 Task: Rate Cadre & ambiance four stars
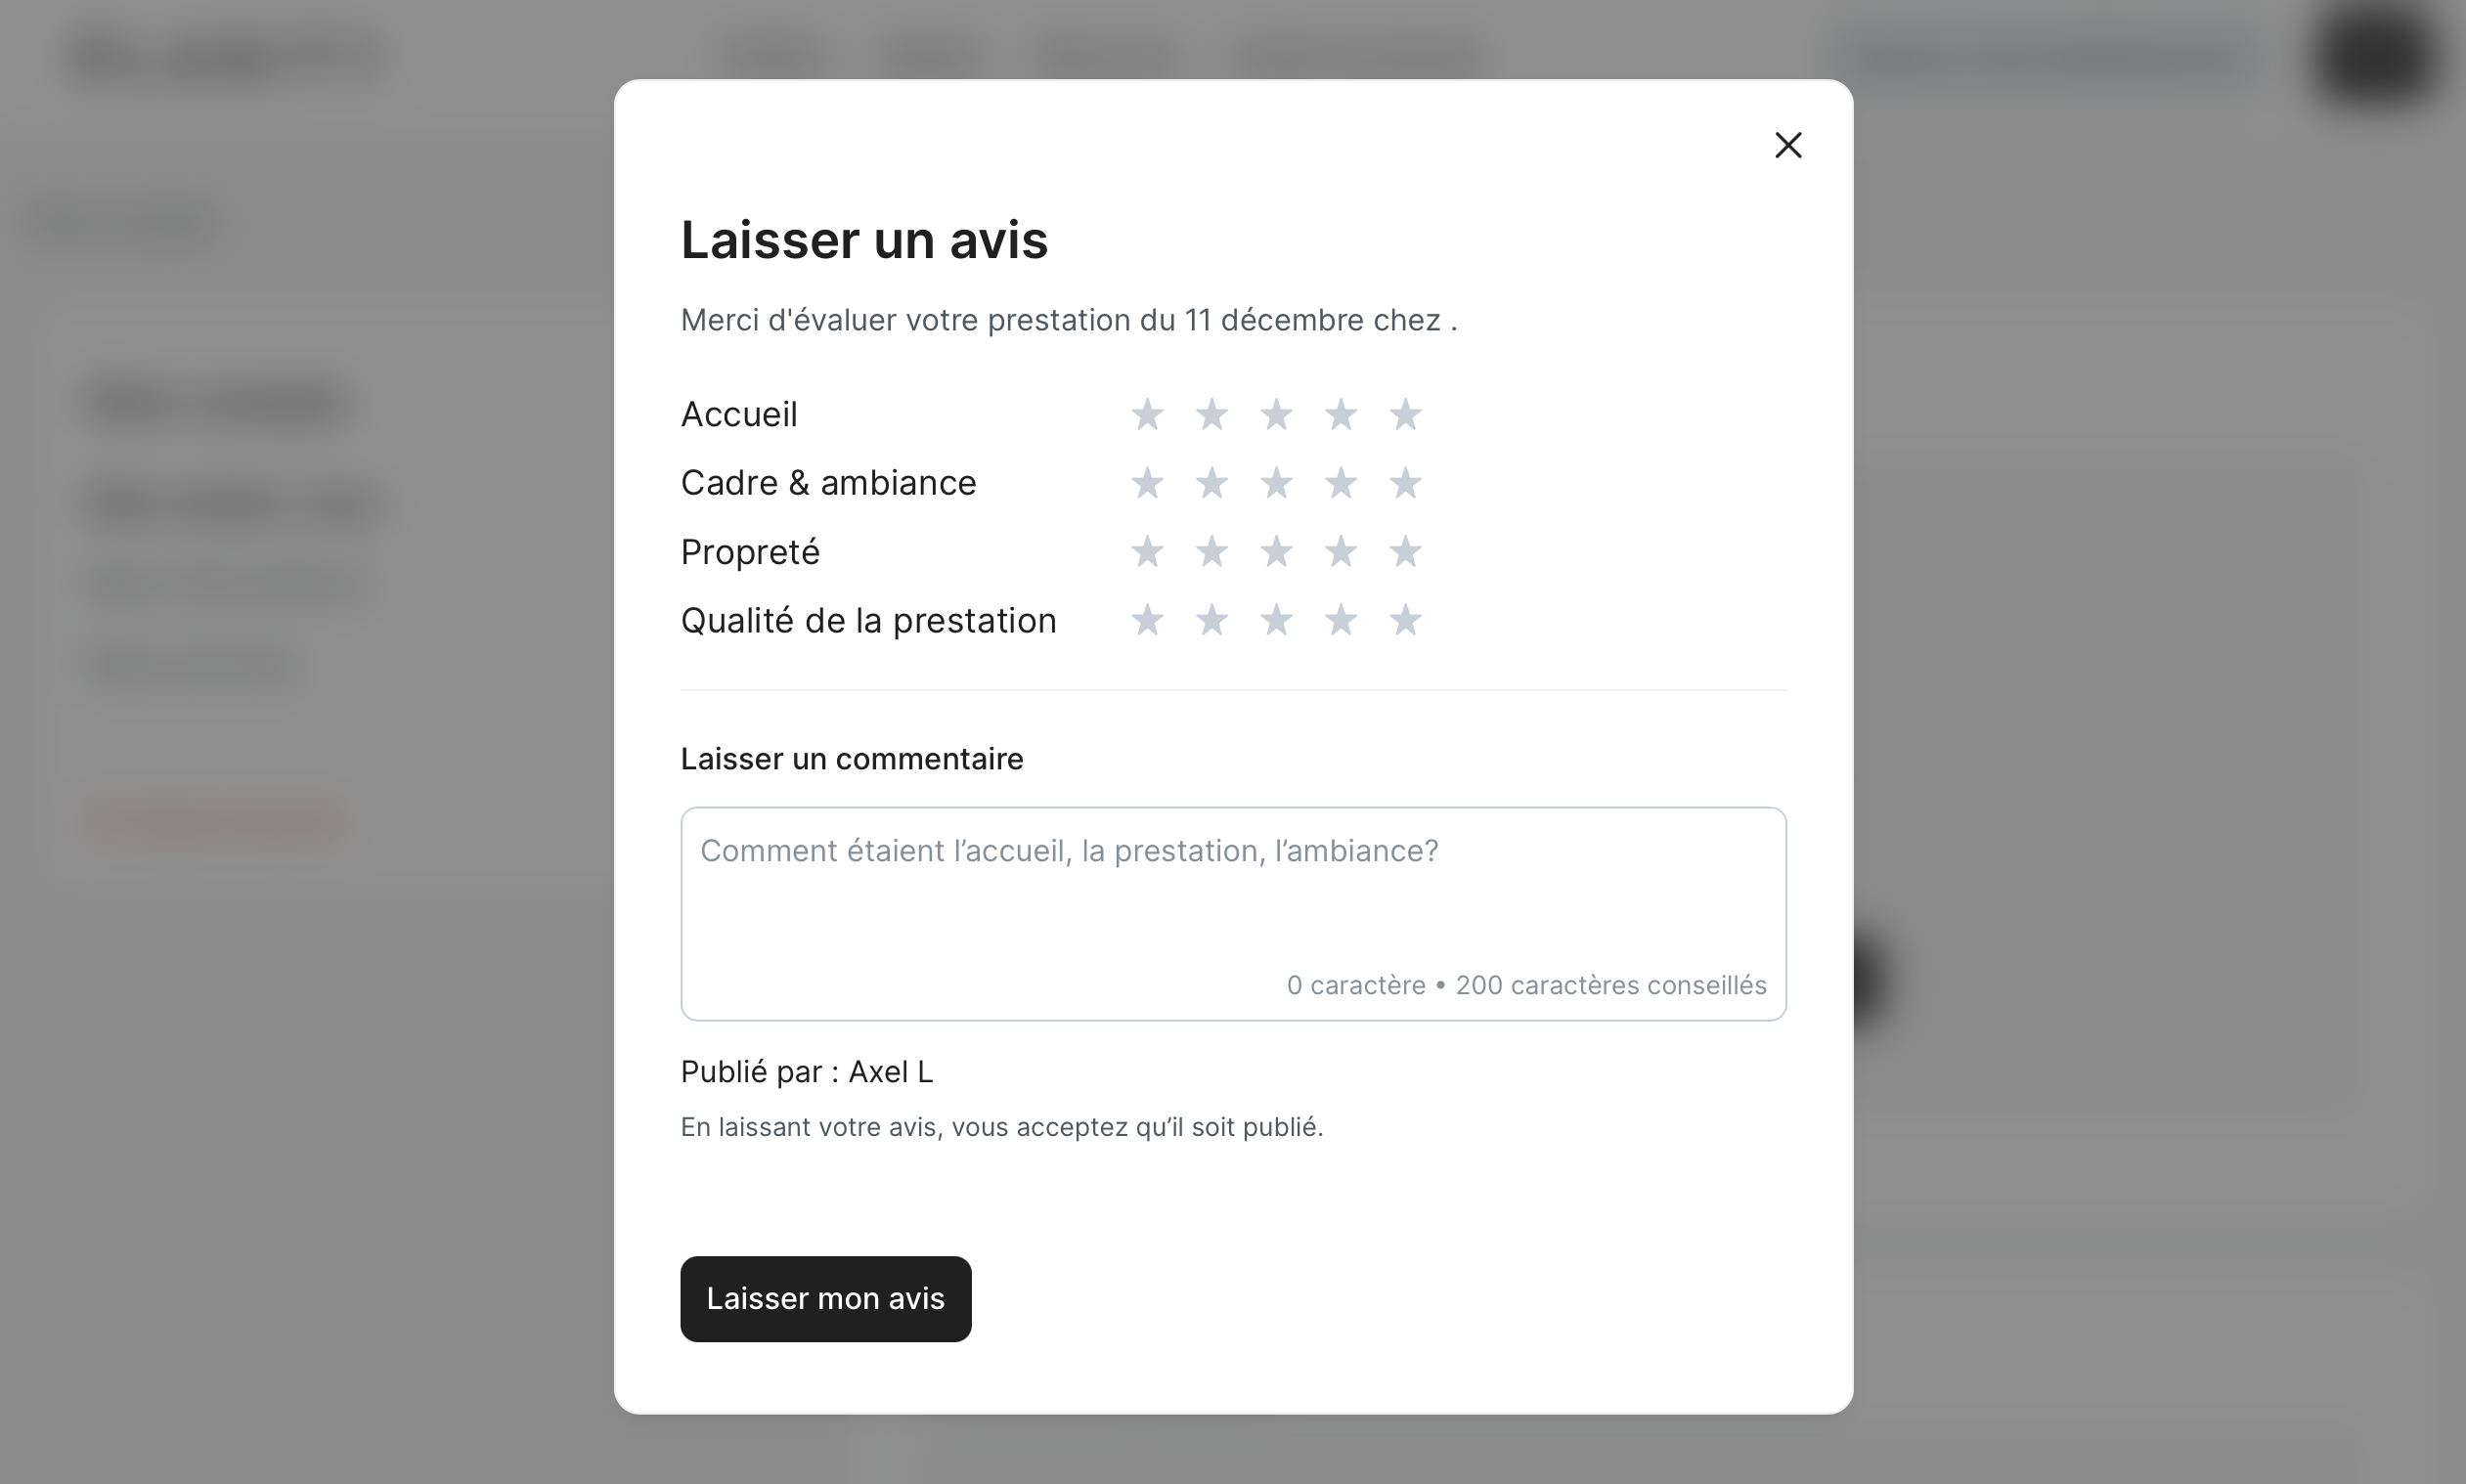click(1341, 483)
